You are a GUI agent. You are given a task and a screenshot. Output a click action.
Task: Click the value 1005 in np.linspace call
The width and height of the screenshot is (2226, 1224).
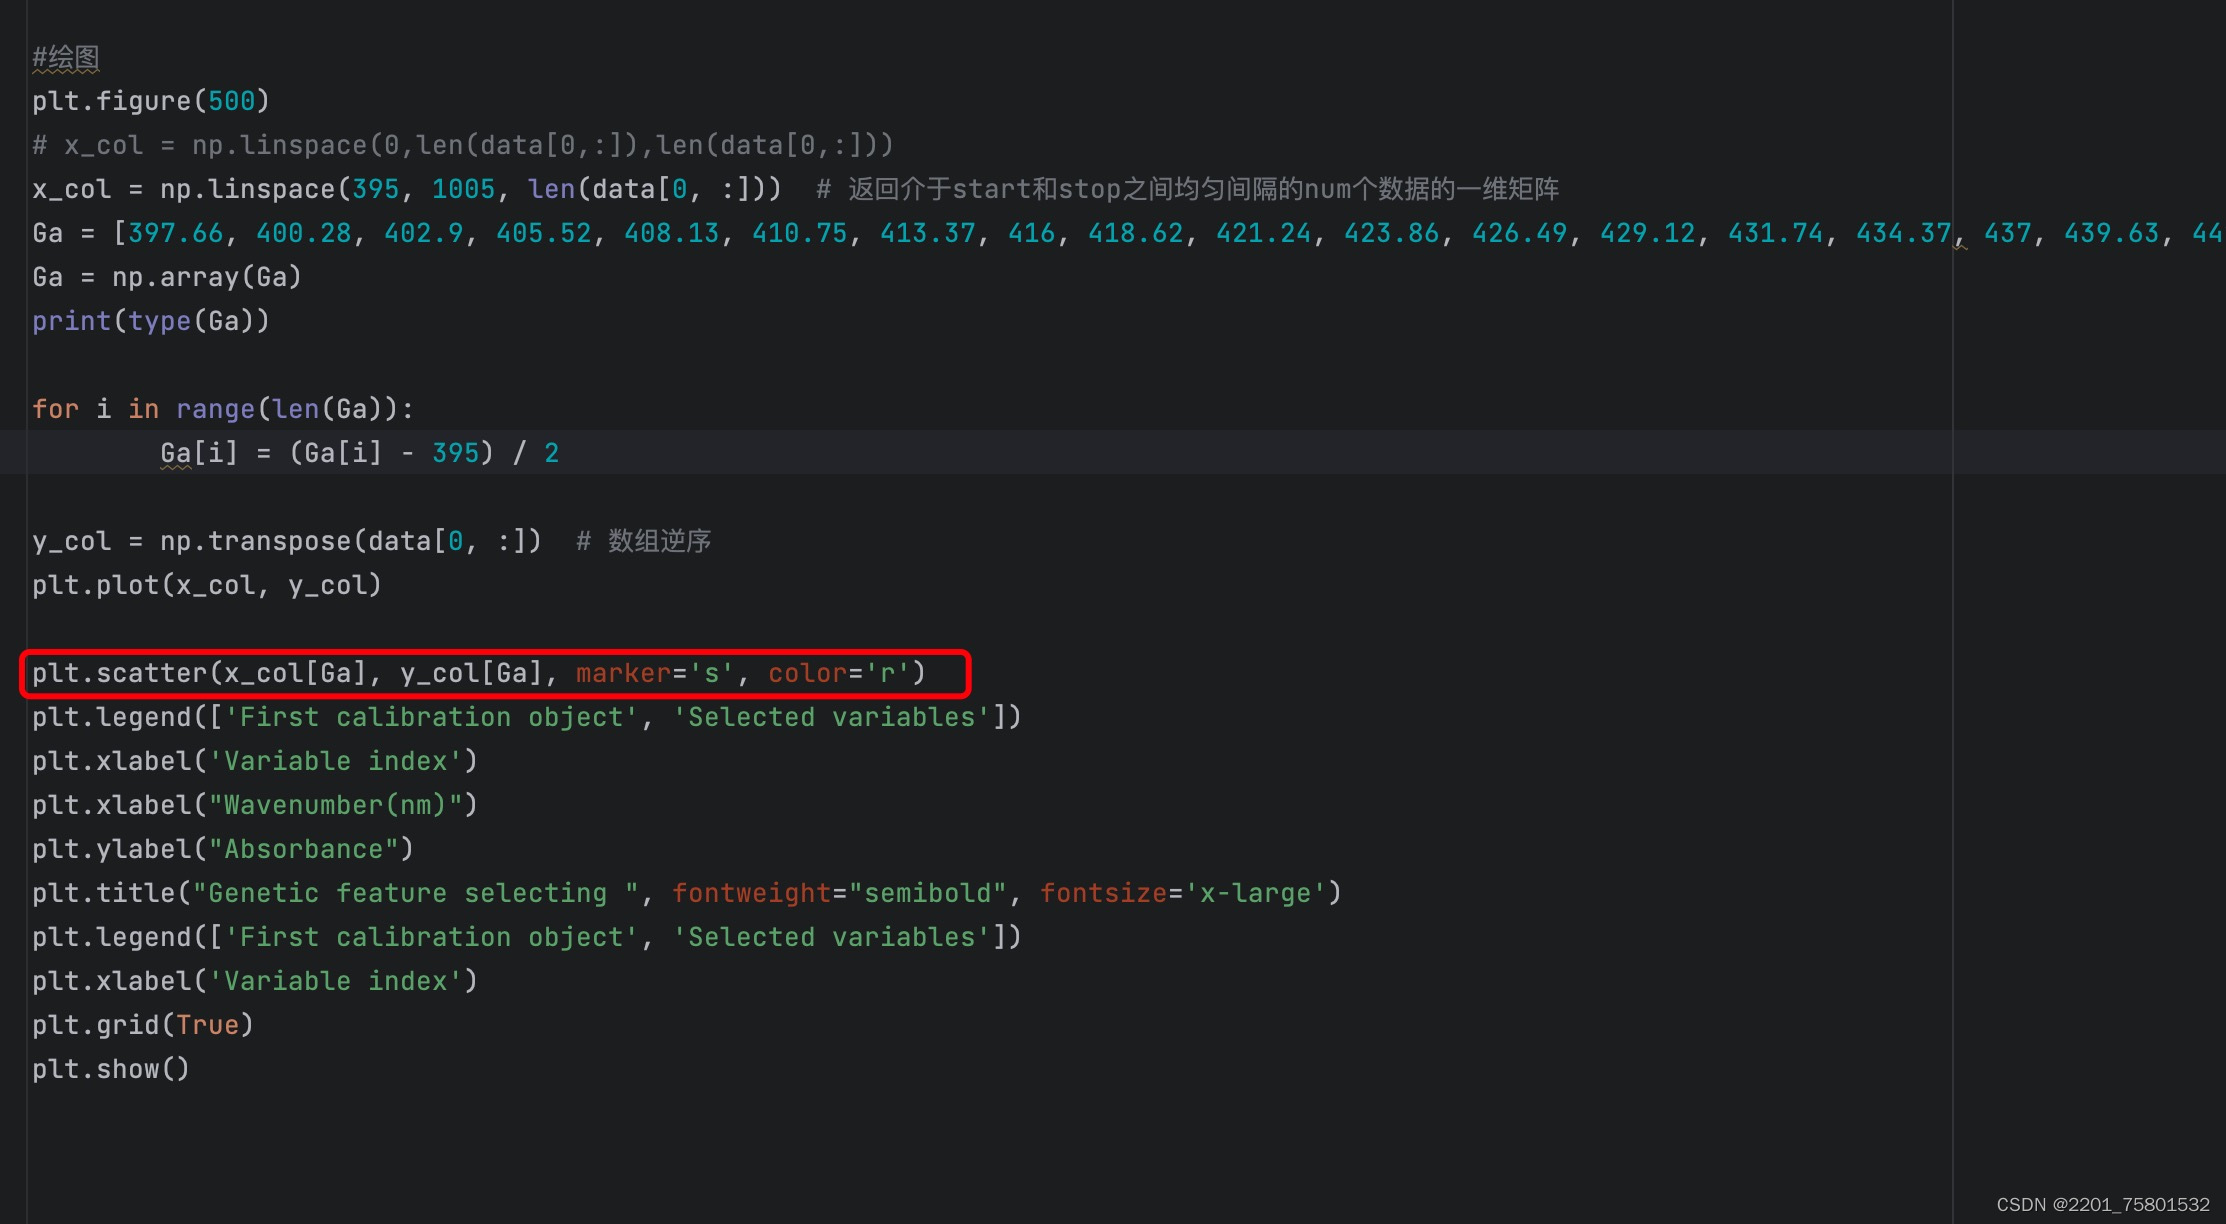463,189
